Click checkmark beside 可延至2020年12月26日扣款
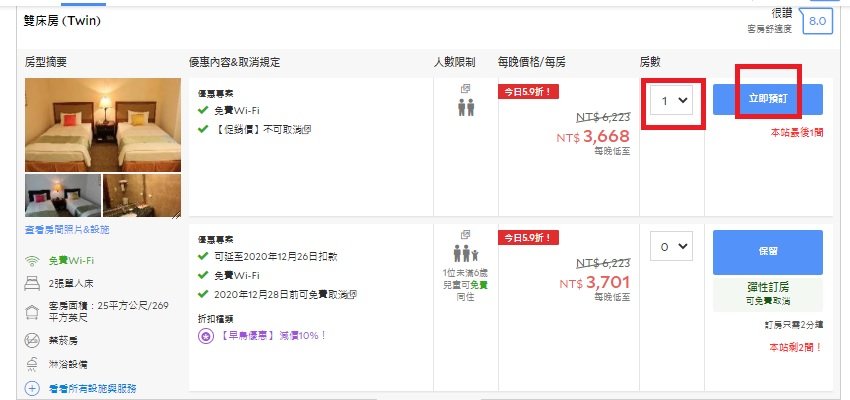This screenshot has height=400, width=850. 203,256
